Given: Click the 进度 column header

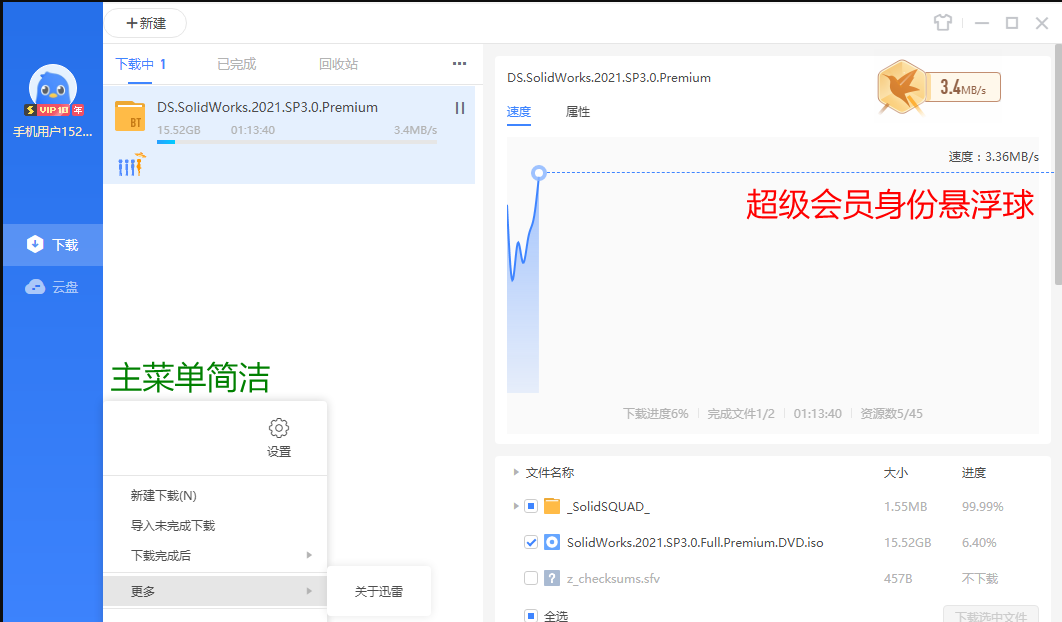Looking at the screenshot, I should [x=973, y=473].
